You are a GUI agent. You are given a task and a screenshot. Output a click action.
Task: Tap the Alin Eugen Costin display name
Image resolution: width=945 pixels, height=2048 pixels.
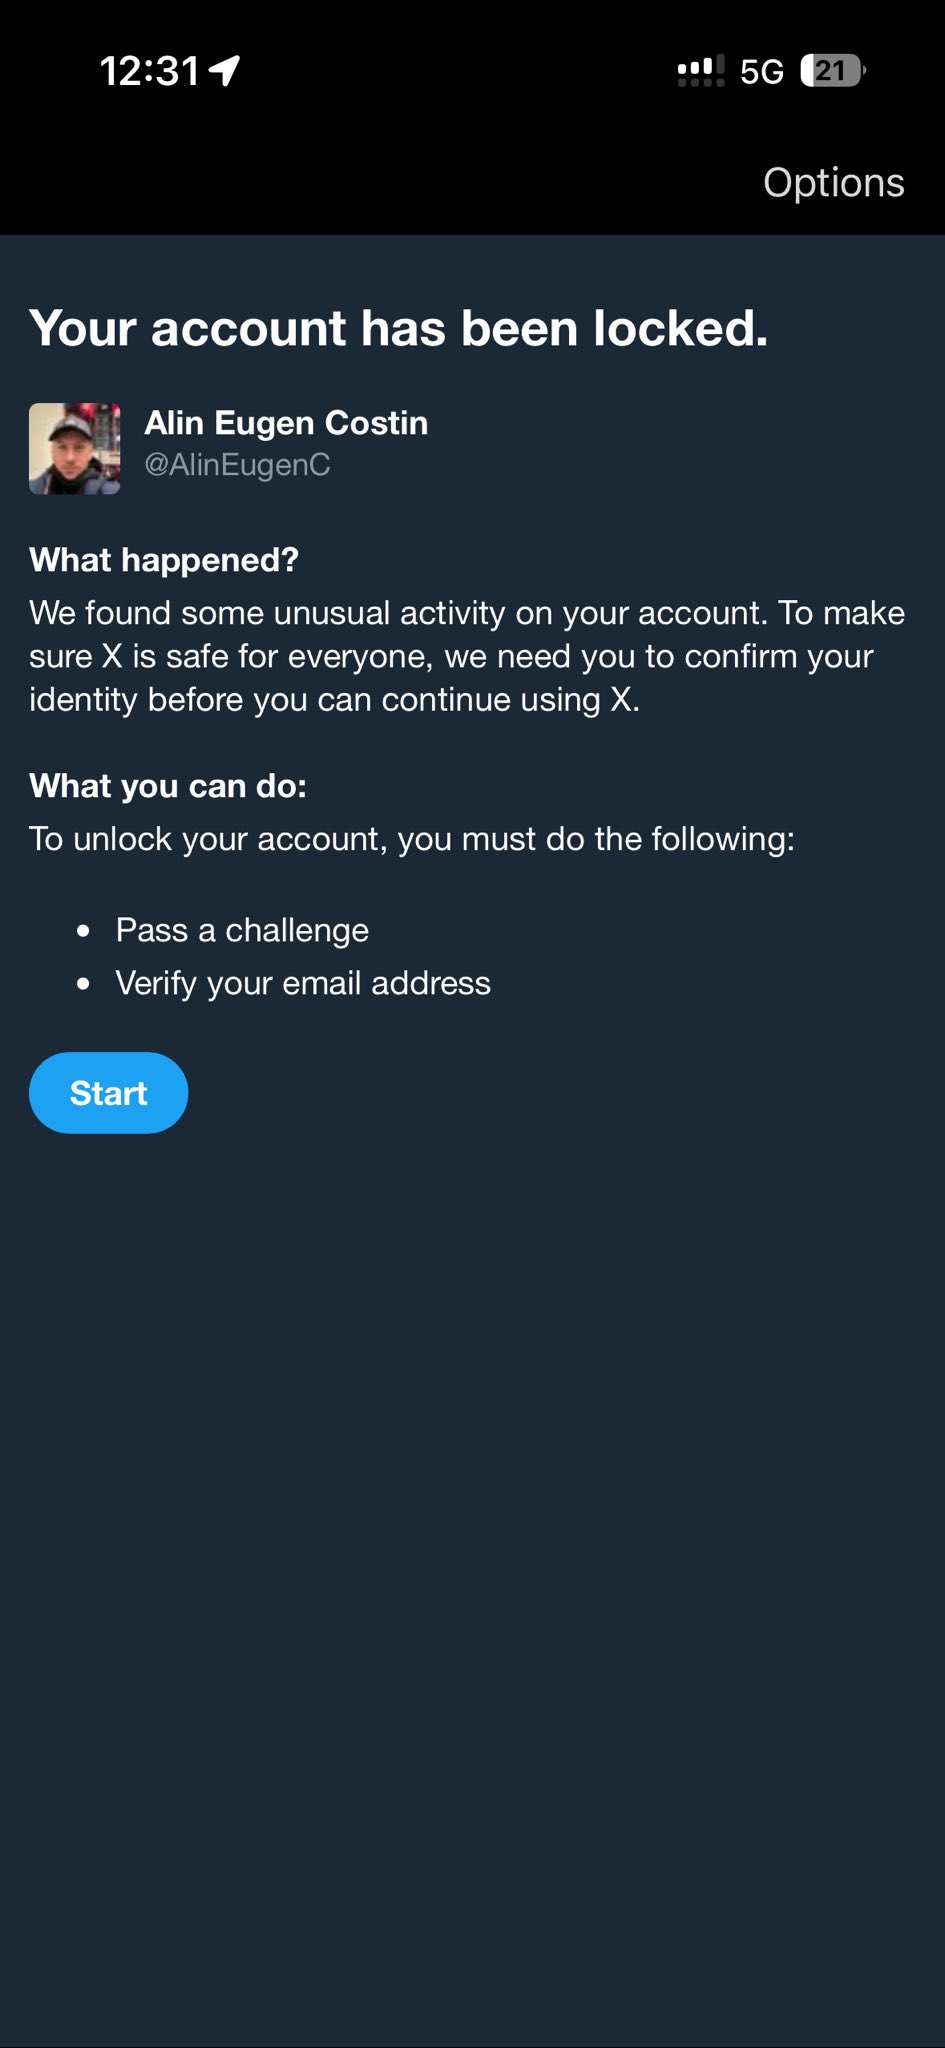(x=286, y=423)
